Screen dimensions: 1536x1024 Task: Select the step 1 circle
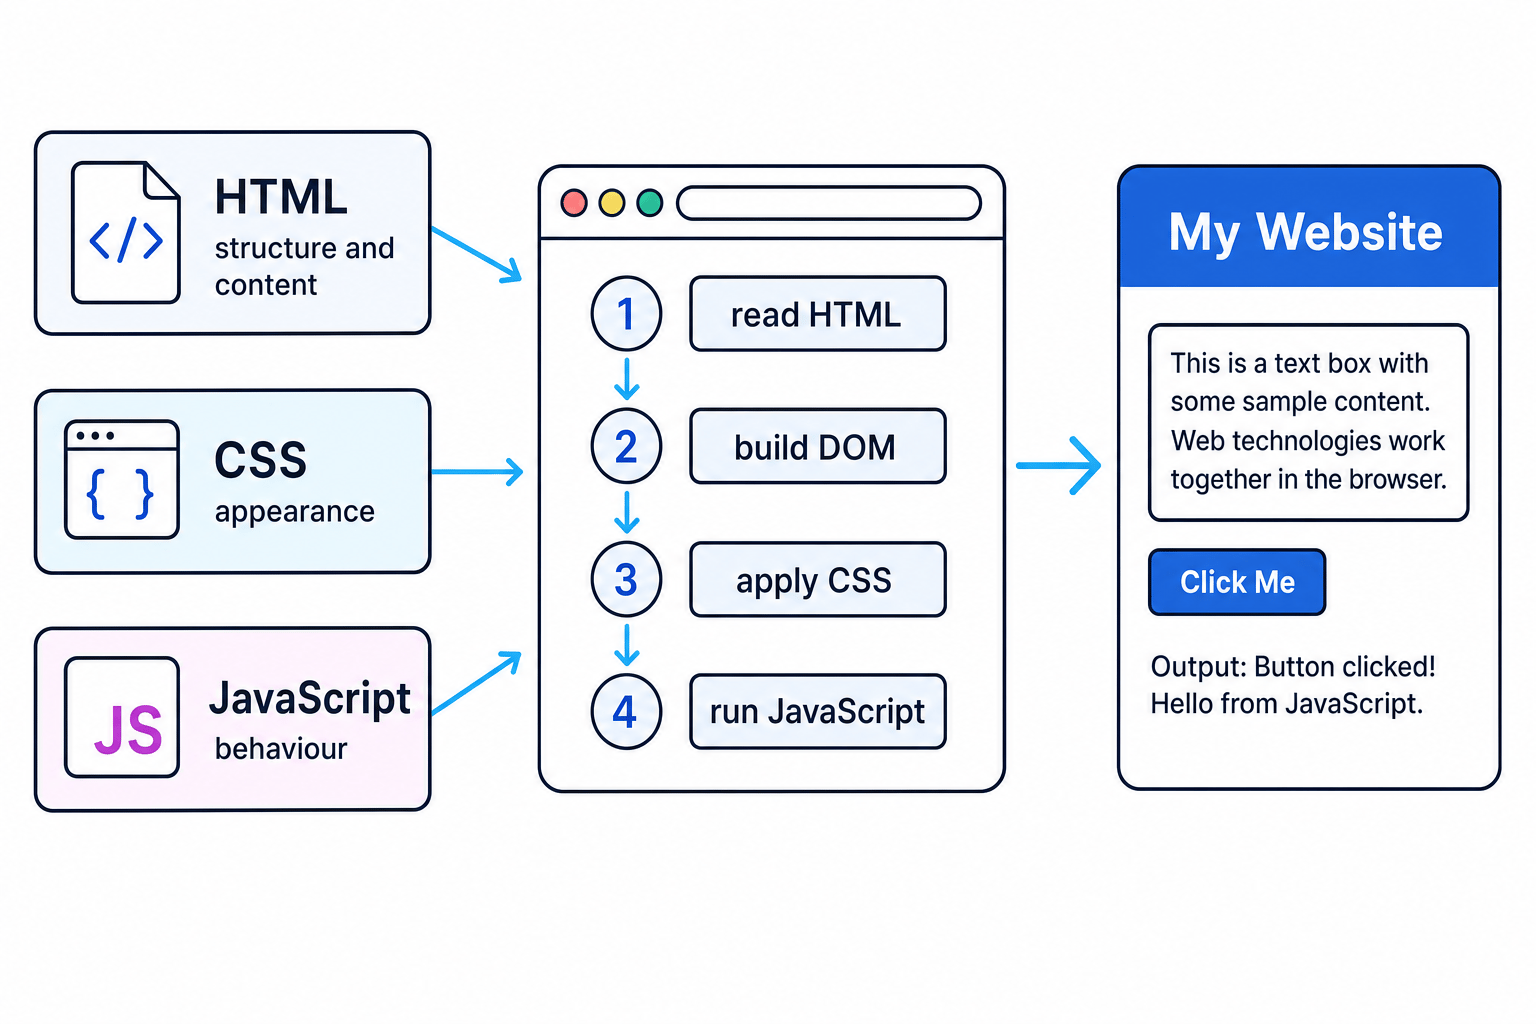pos(627,314)
